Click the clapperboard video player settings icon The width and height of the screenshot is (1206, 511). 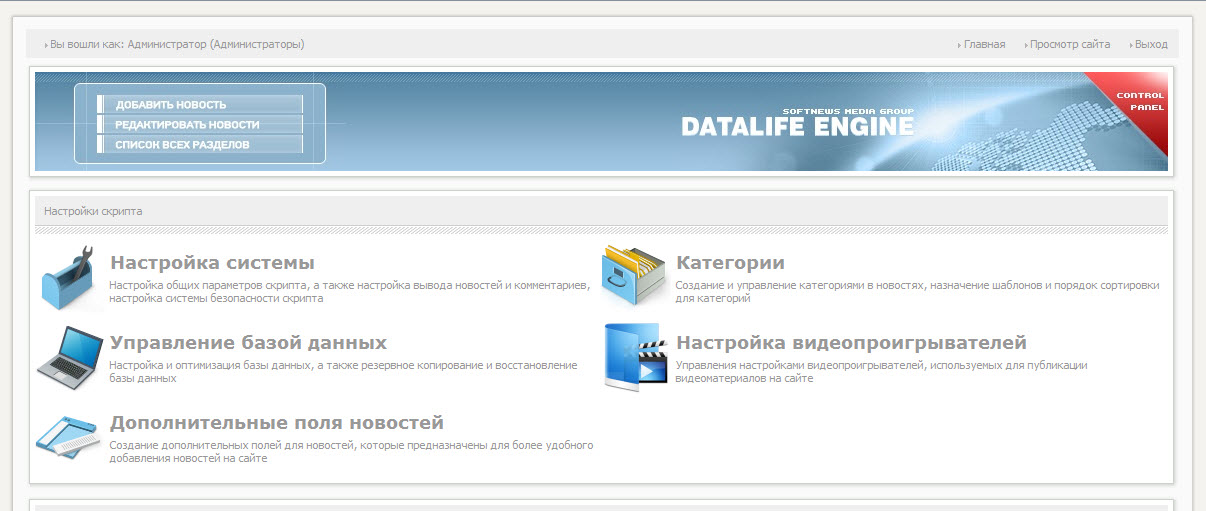click(x=635, y=356)
